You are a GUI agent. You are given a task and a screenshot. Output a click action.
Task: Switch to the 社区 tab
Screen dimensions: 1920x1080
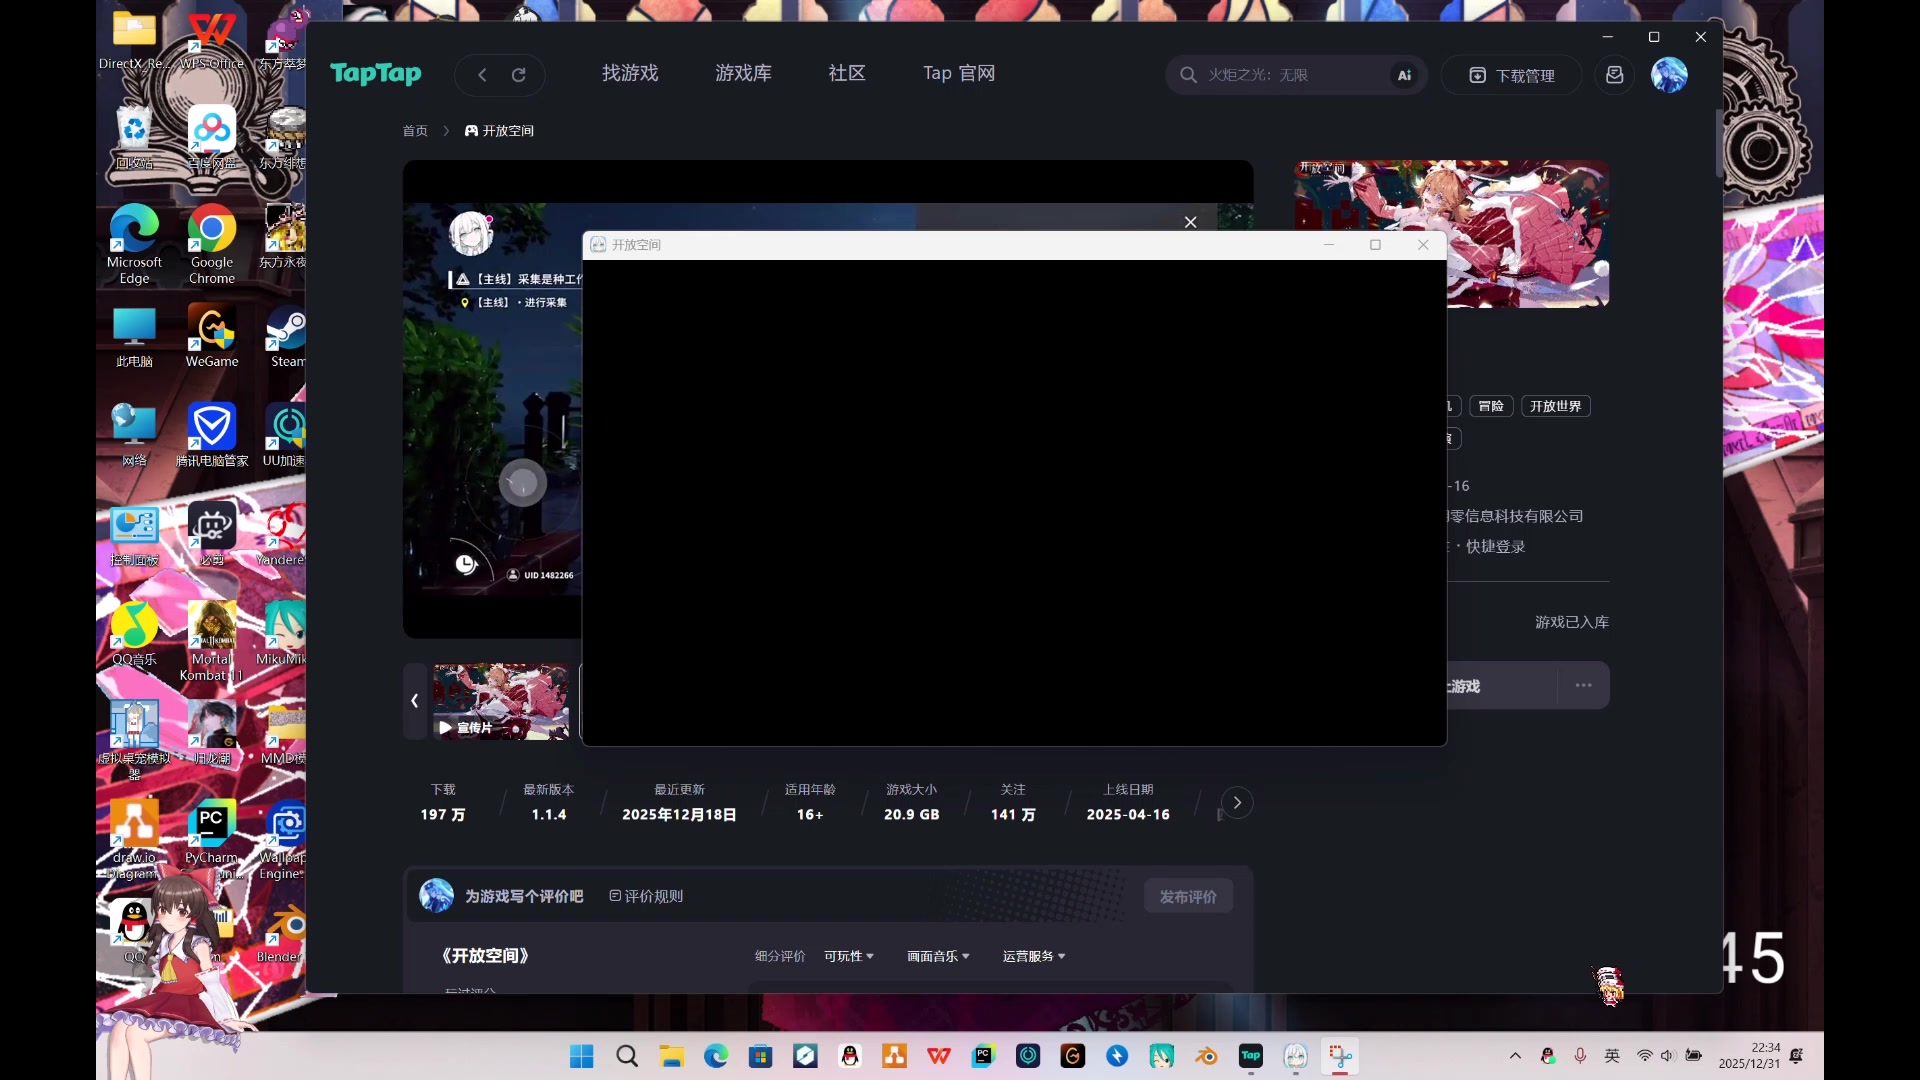point(846,73)
